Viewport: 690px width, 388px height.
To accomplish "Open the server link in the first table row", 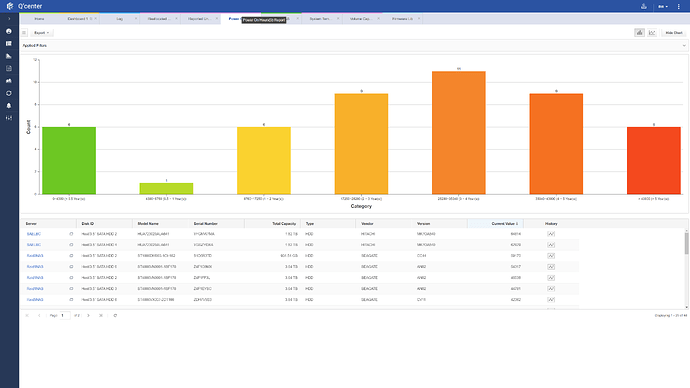I will point(34,234).
